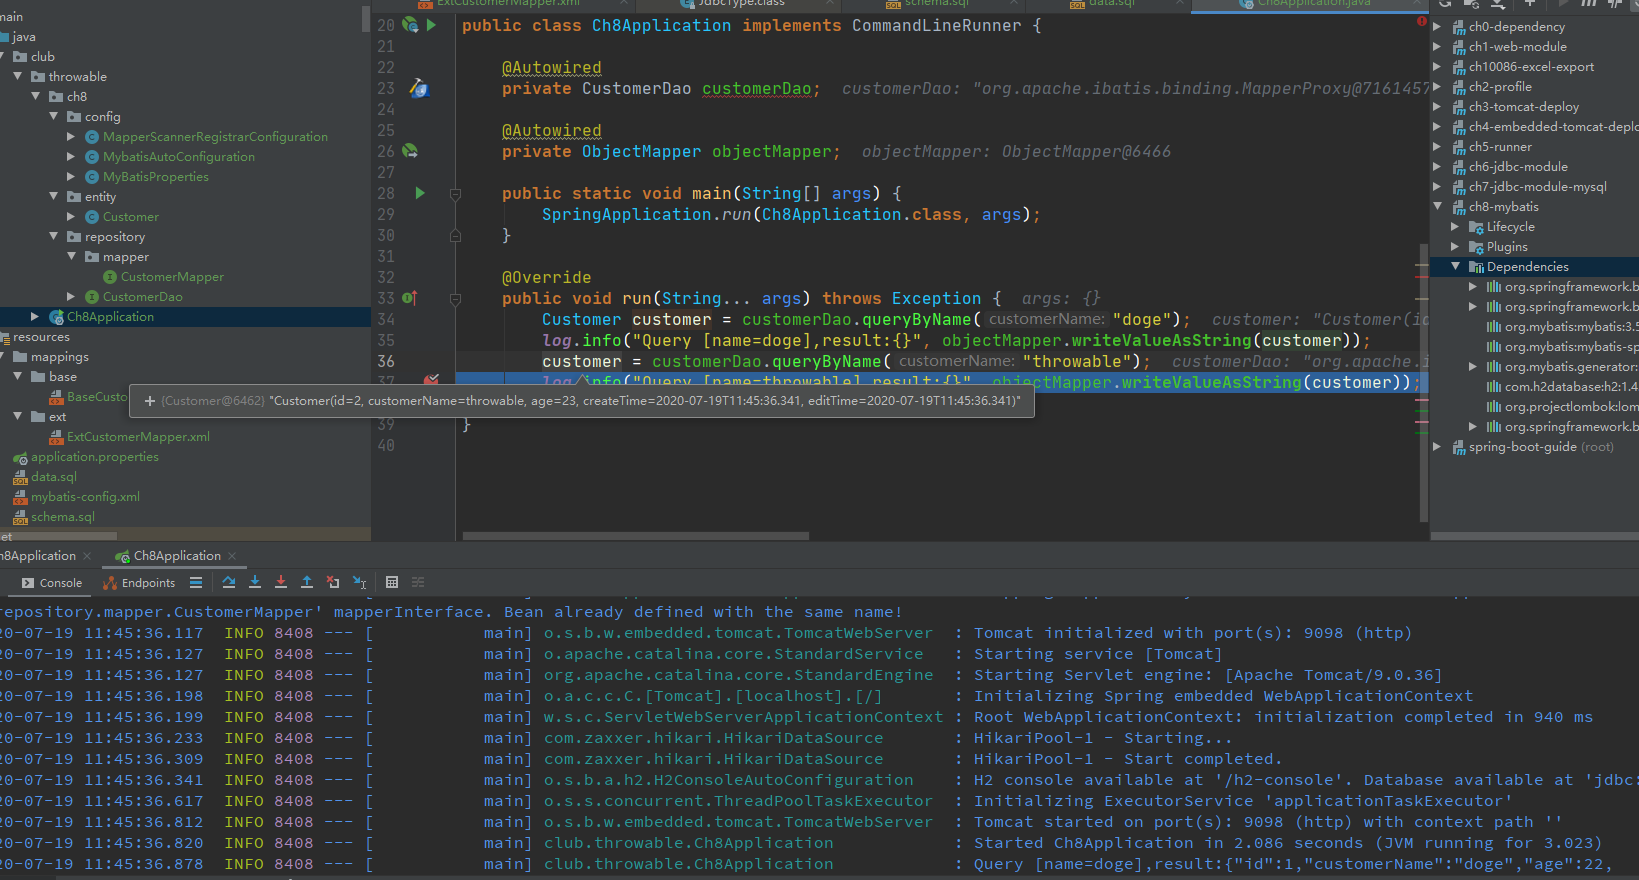This screenshot has height=880, width=1639.
Task: Open schema.sql in project tree
Action: [63, 517]
